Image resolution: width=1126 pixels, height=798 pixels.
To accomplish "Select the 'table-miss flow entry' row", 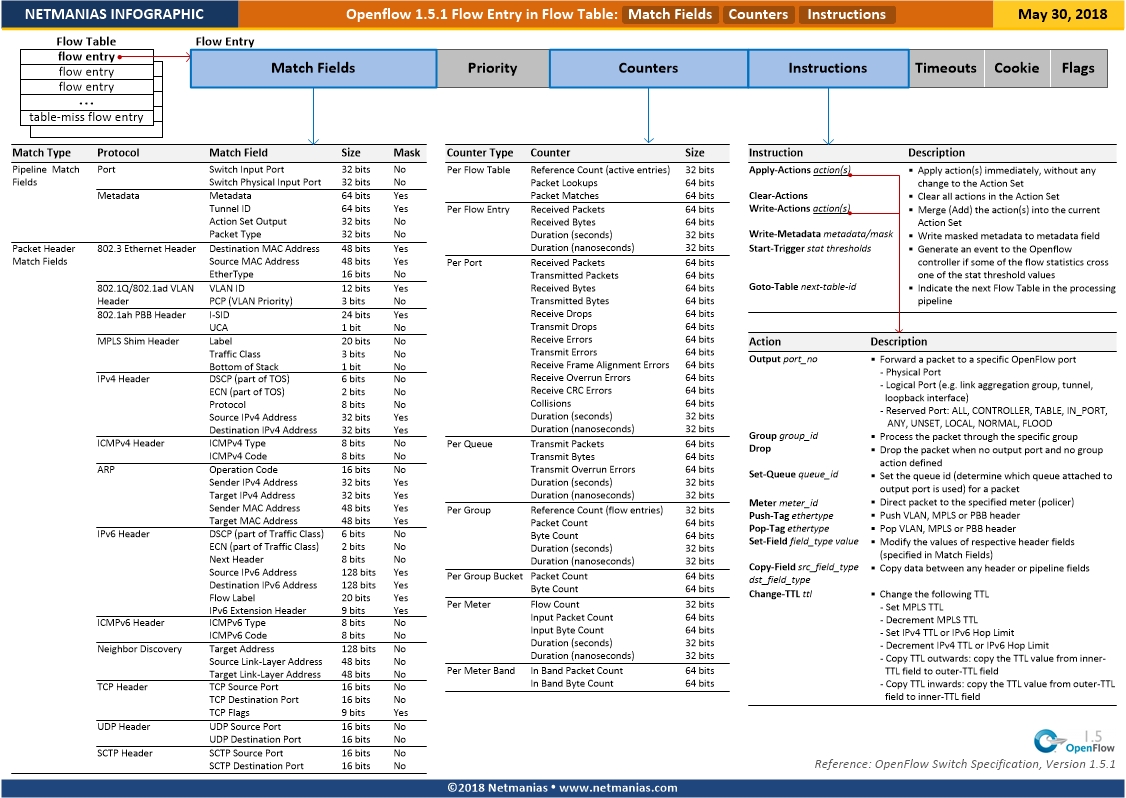I will [86, 117].
